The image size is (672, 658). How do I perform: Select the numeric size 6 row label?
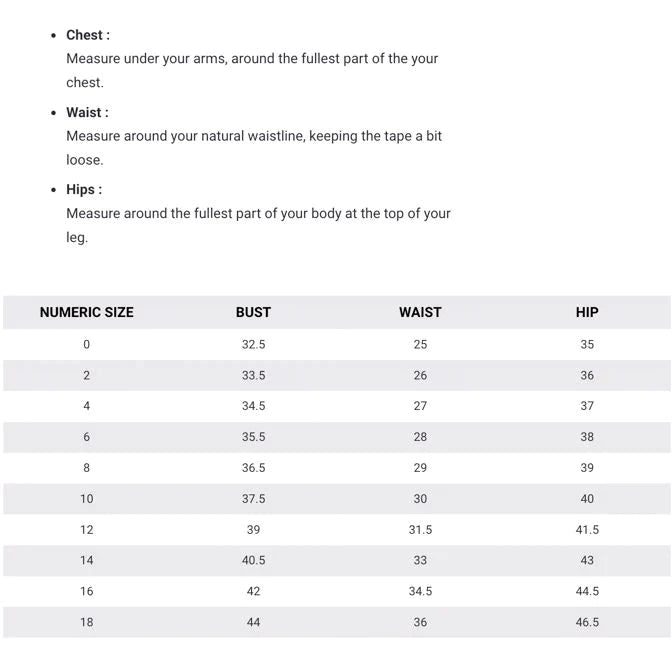(x=86, y=437)
